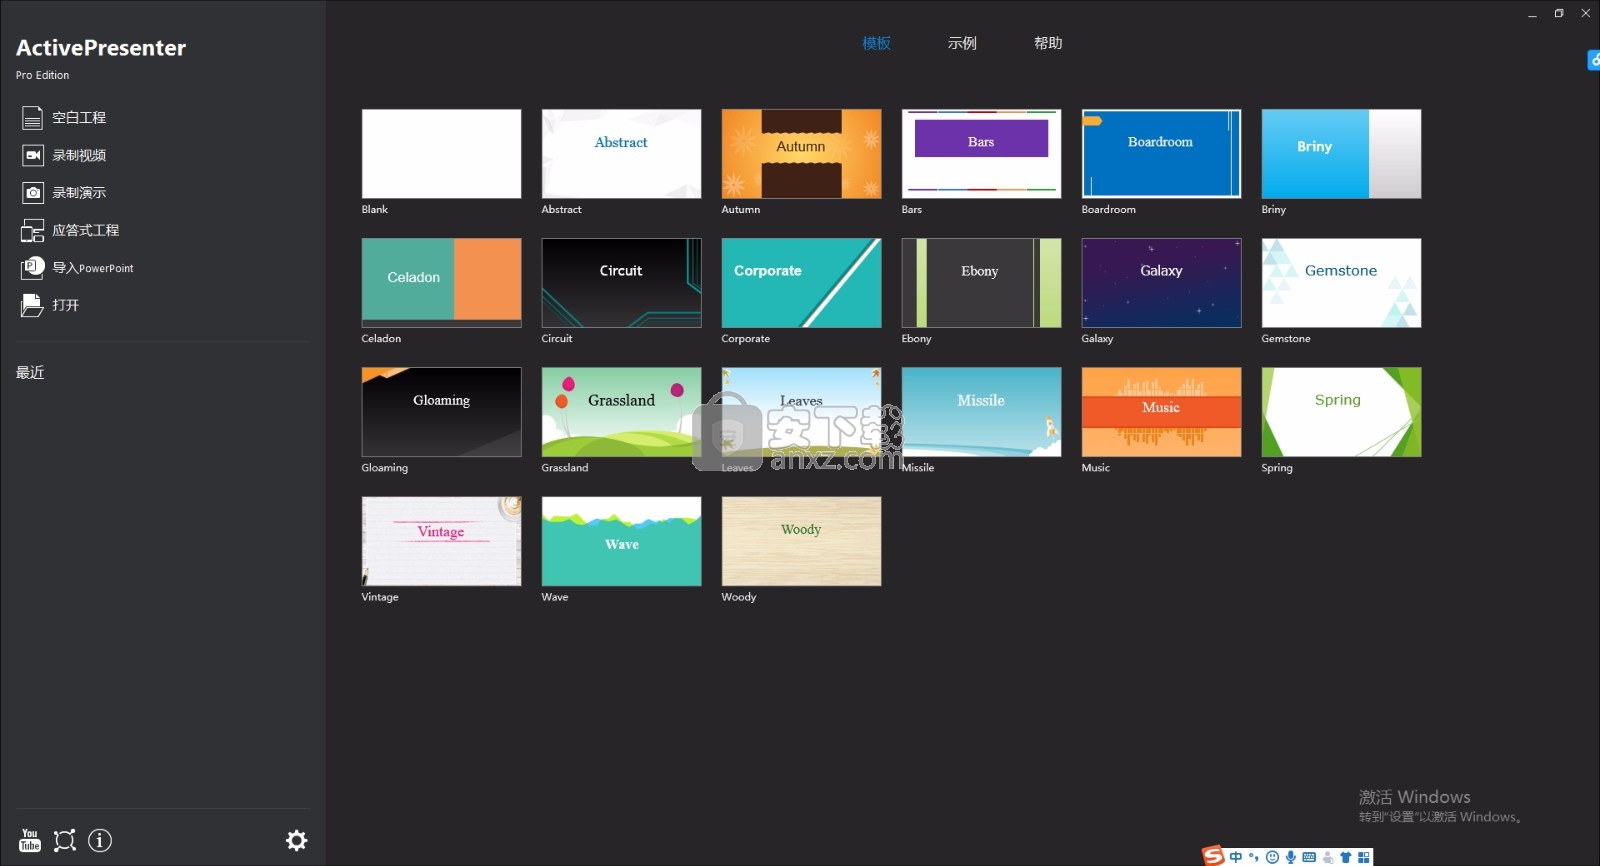Click the shirt skin icon in IME bar
Image resolution: width=1600 pixels, height=866 pixels.
point(1346,857)
